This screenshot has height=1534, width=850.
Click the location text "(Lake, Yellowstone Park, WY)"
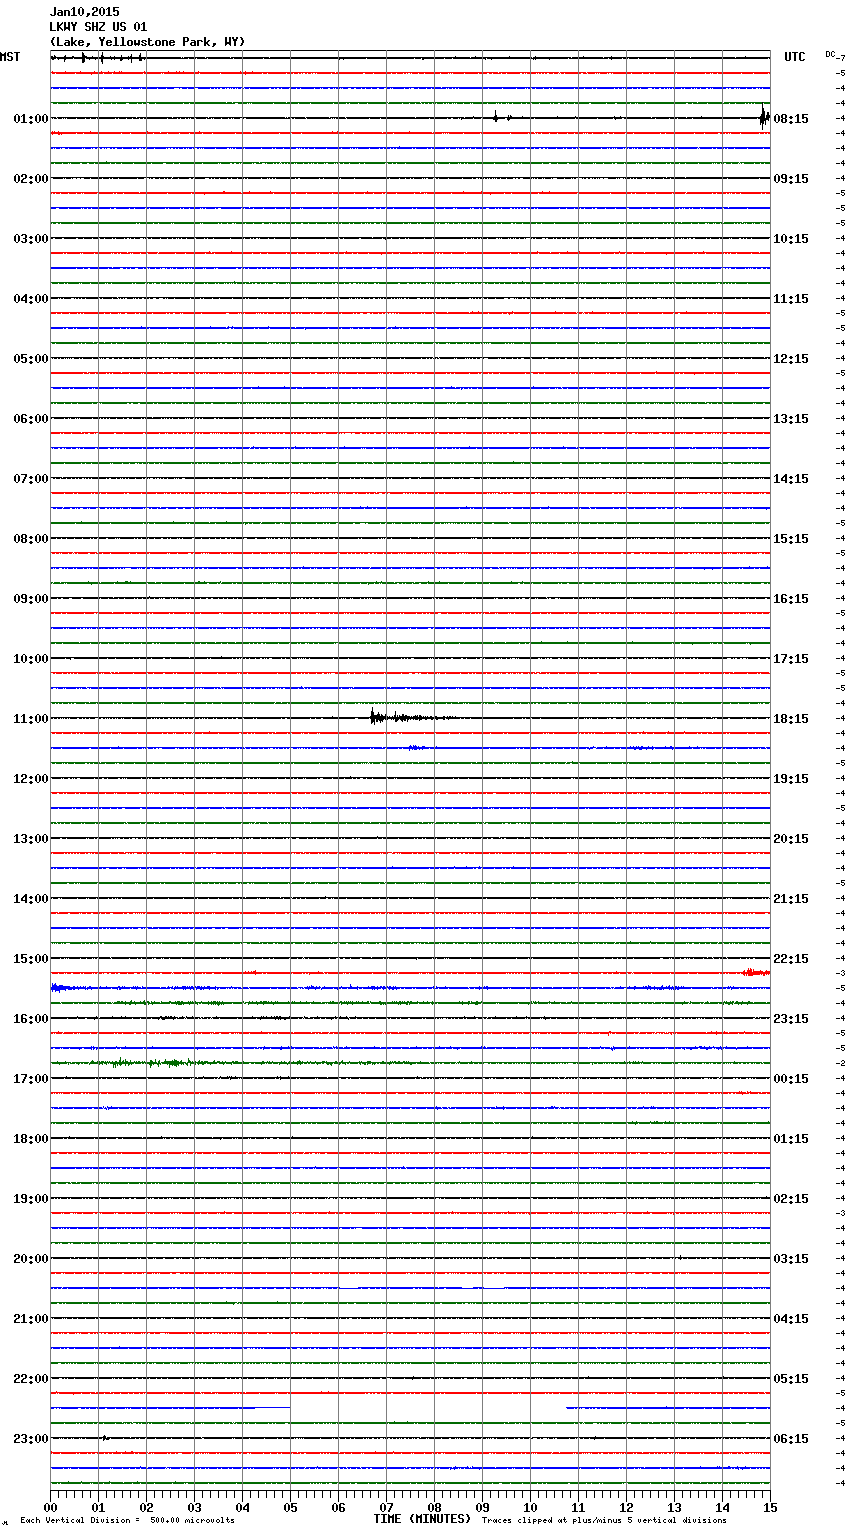pyautogui.click(x=147, y=42)
